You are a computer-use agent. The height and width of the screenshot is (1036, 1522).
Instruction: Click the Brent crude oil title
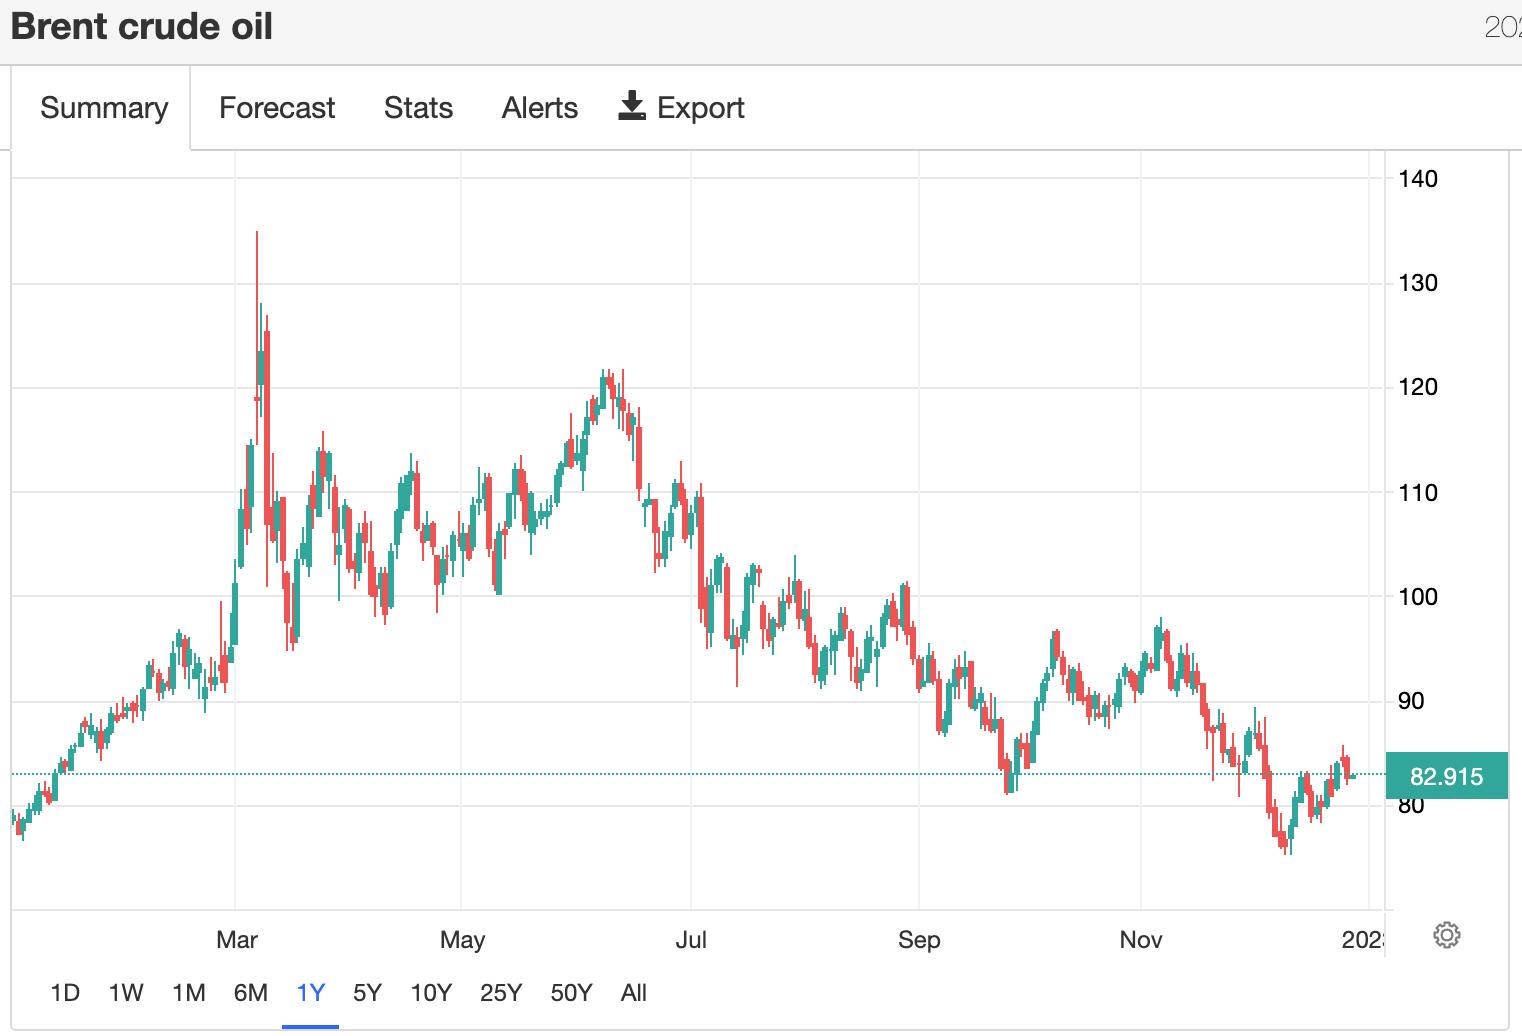click(142, 27)
